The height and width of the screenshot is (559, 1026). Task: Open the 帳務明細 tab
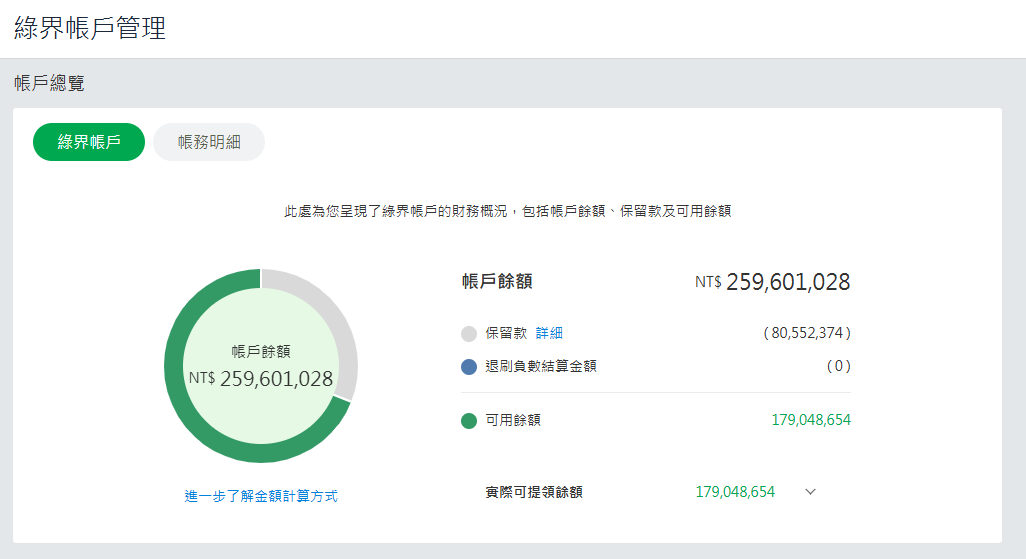tap(209, 142)
